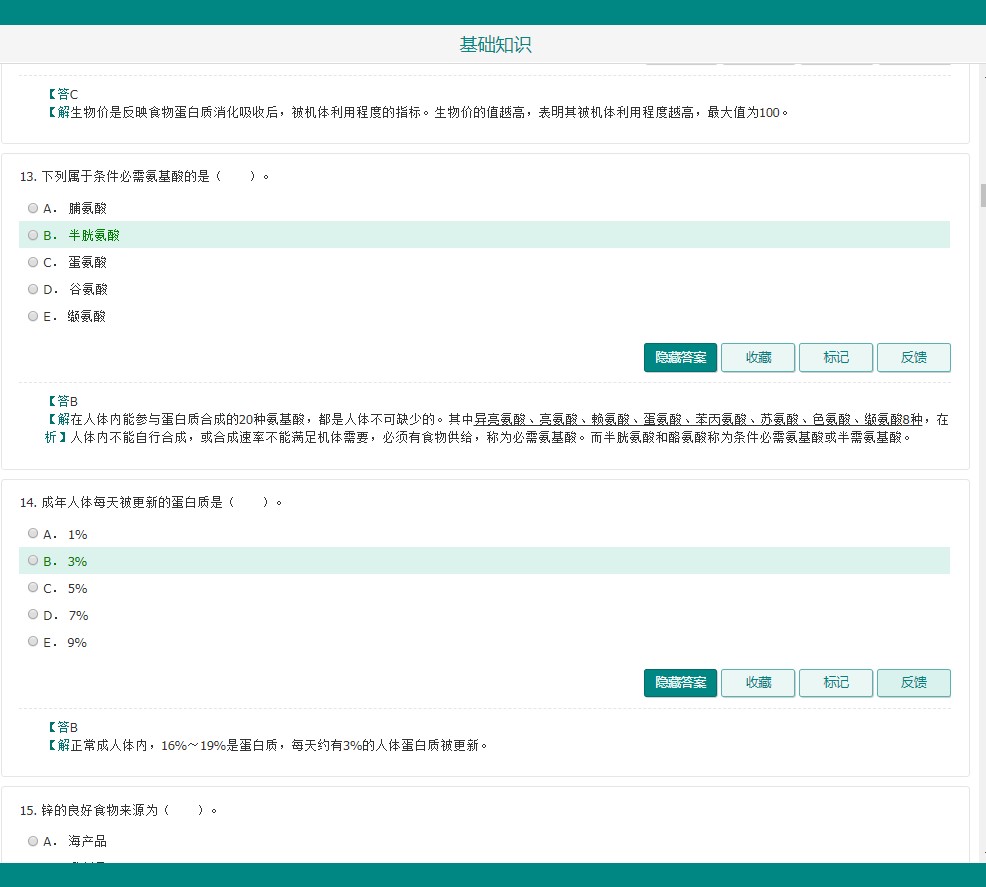
Task: Click the explanation starting 在人体内能参与蛋白质合成
Action: point(496,428)
